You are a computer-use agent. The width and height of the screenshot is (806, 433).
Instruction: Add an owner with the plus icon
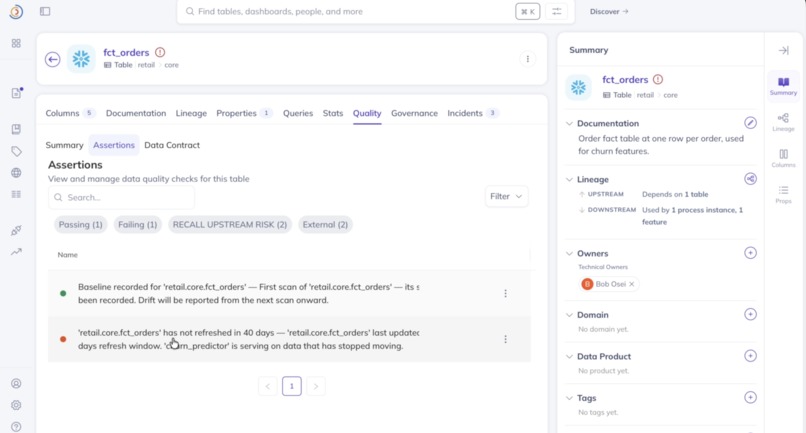tap(750, 253)
